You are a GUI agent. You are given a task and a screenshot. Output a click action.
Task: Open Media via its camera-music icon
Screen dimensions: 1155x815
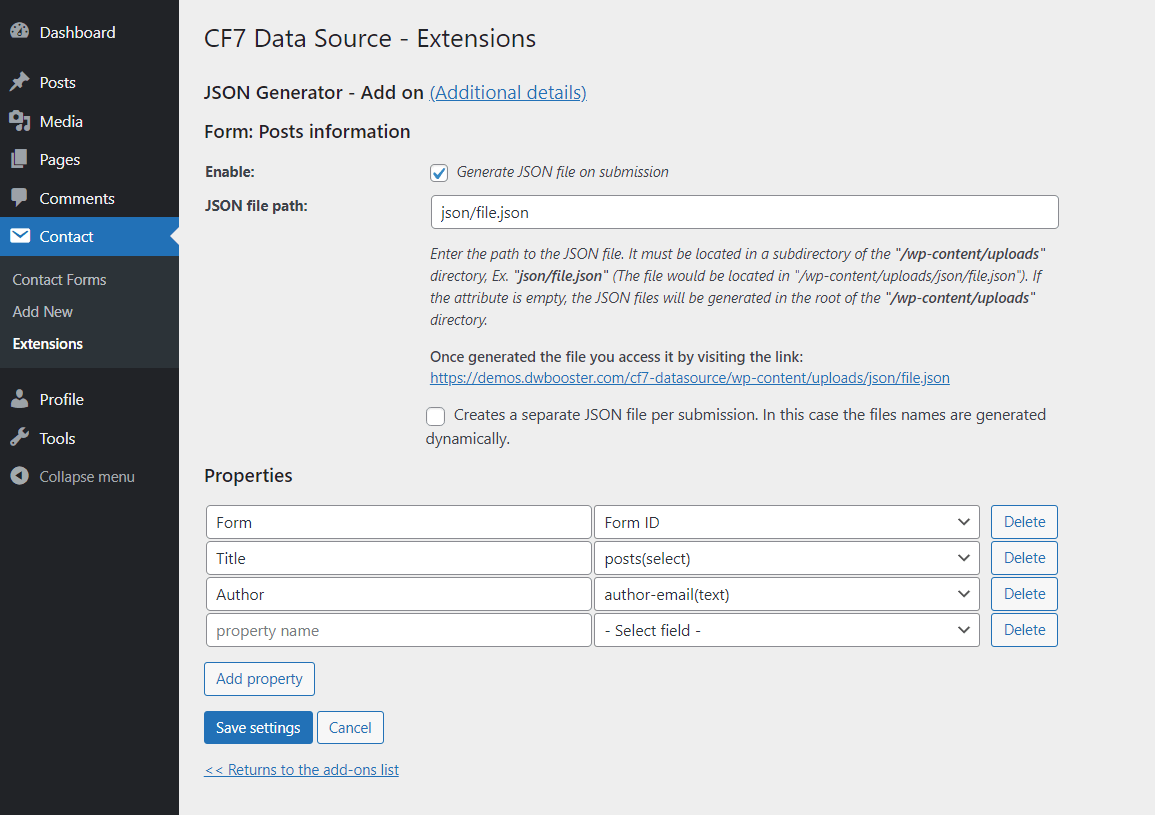19,121
